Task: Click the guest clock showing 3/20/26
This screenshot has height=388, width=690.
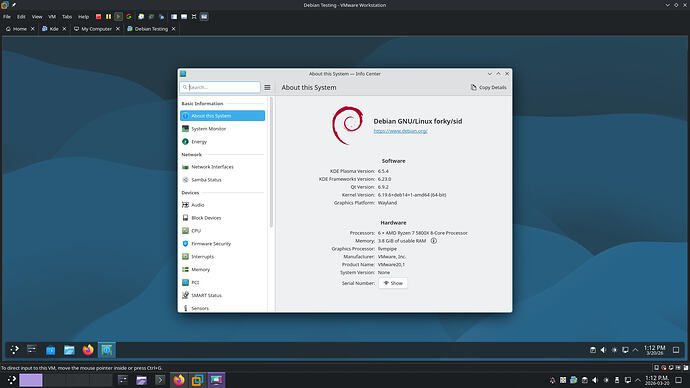Action: (655, 350)
